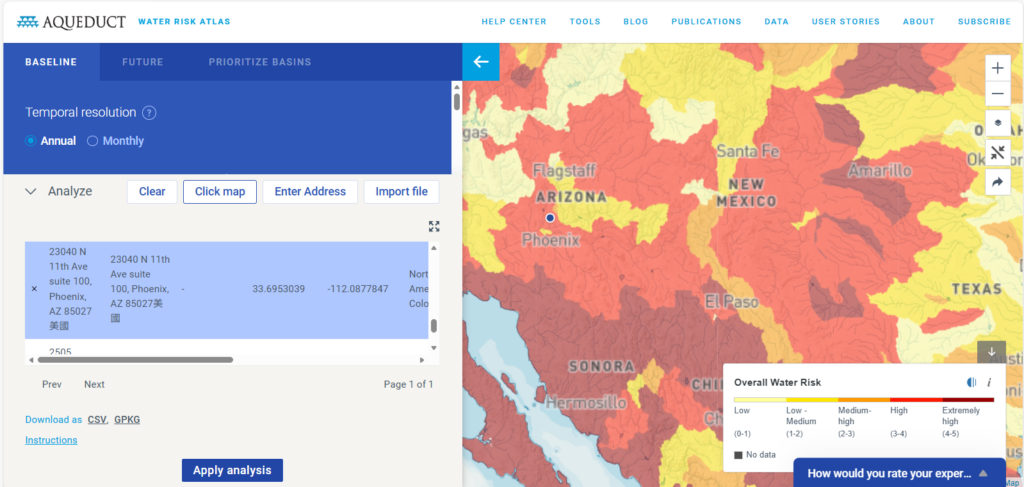Open the Prioritize Basins tab
The width and height of the screenshot is (1024, 487).
(x=259, y=62)
